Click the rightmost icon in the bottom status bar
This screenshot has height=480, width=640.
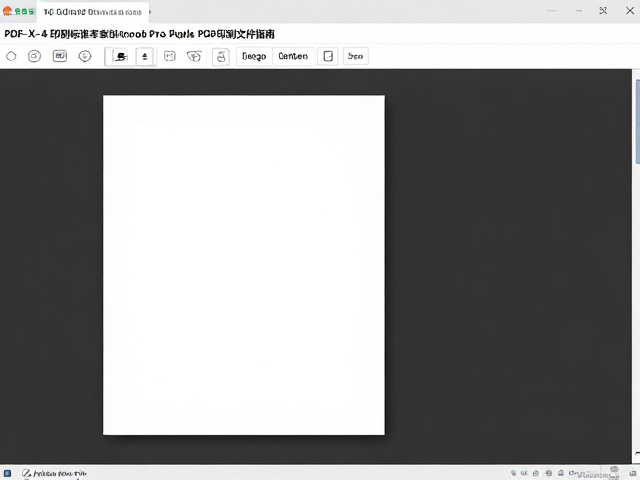coord(633,473)
